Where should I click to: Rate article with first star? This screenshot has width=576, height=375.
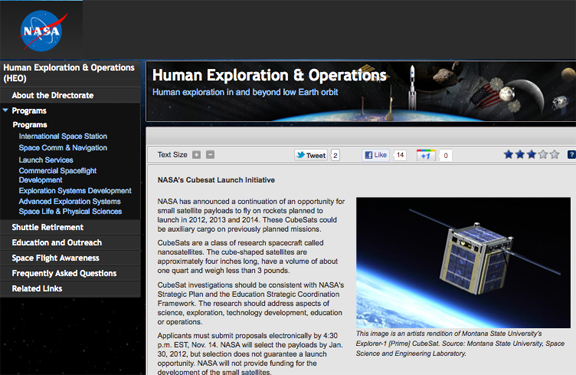(x=508, y=155)
